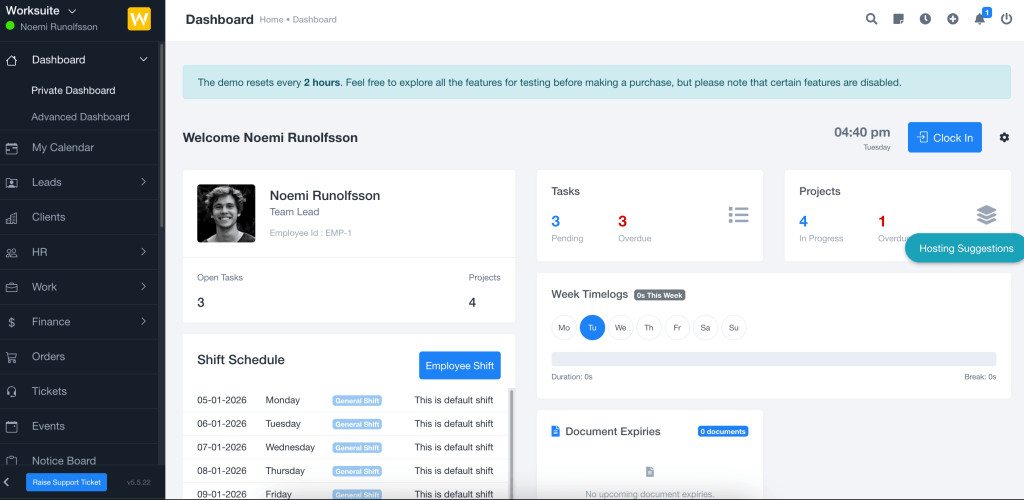Open Advanced Dashboard

point(80,117)
